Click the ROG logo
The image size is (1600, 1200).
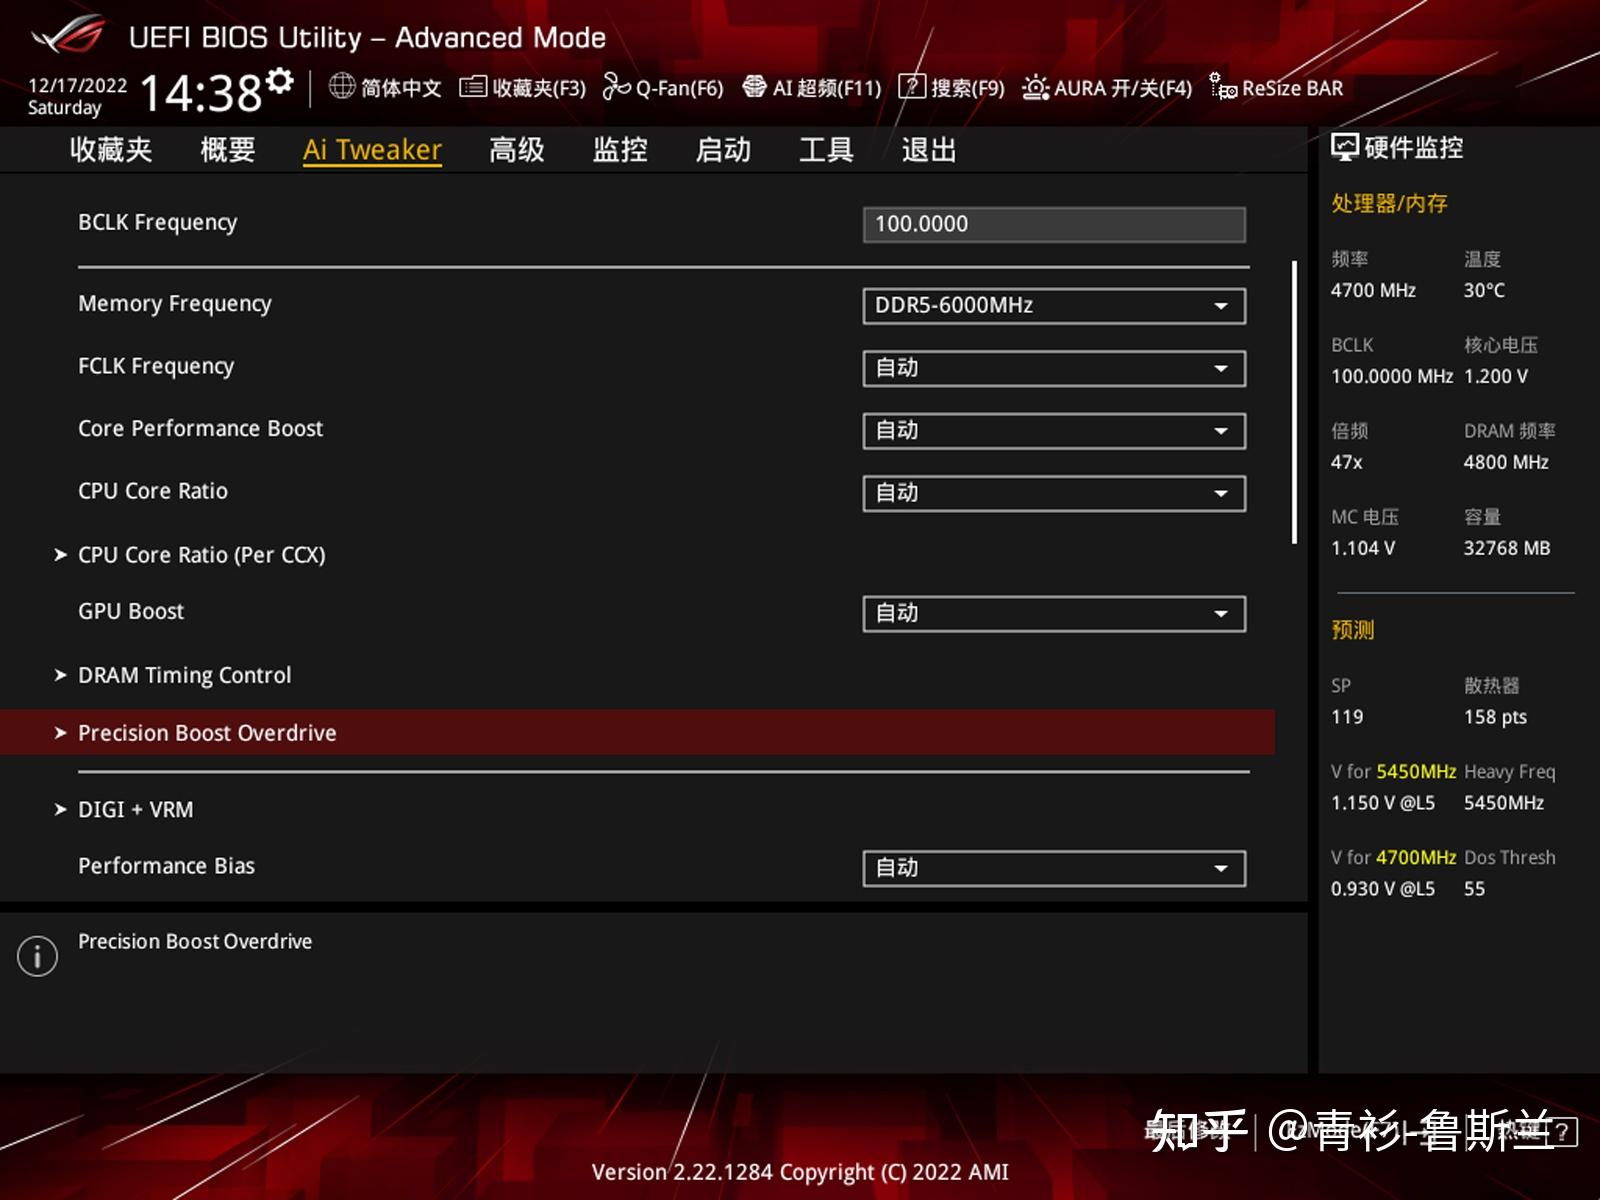tap(69, 35)
